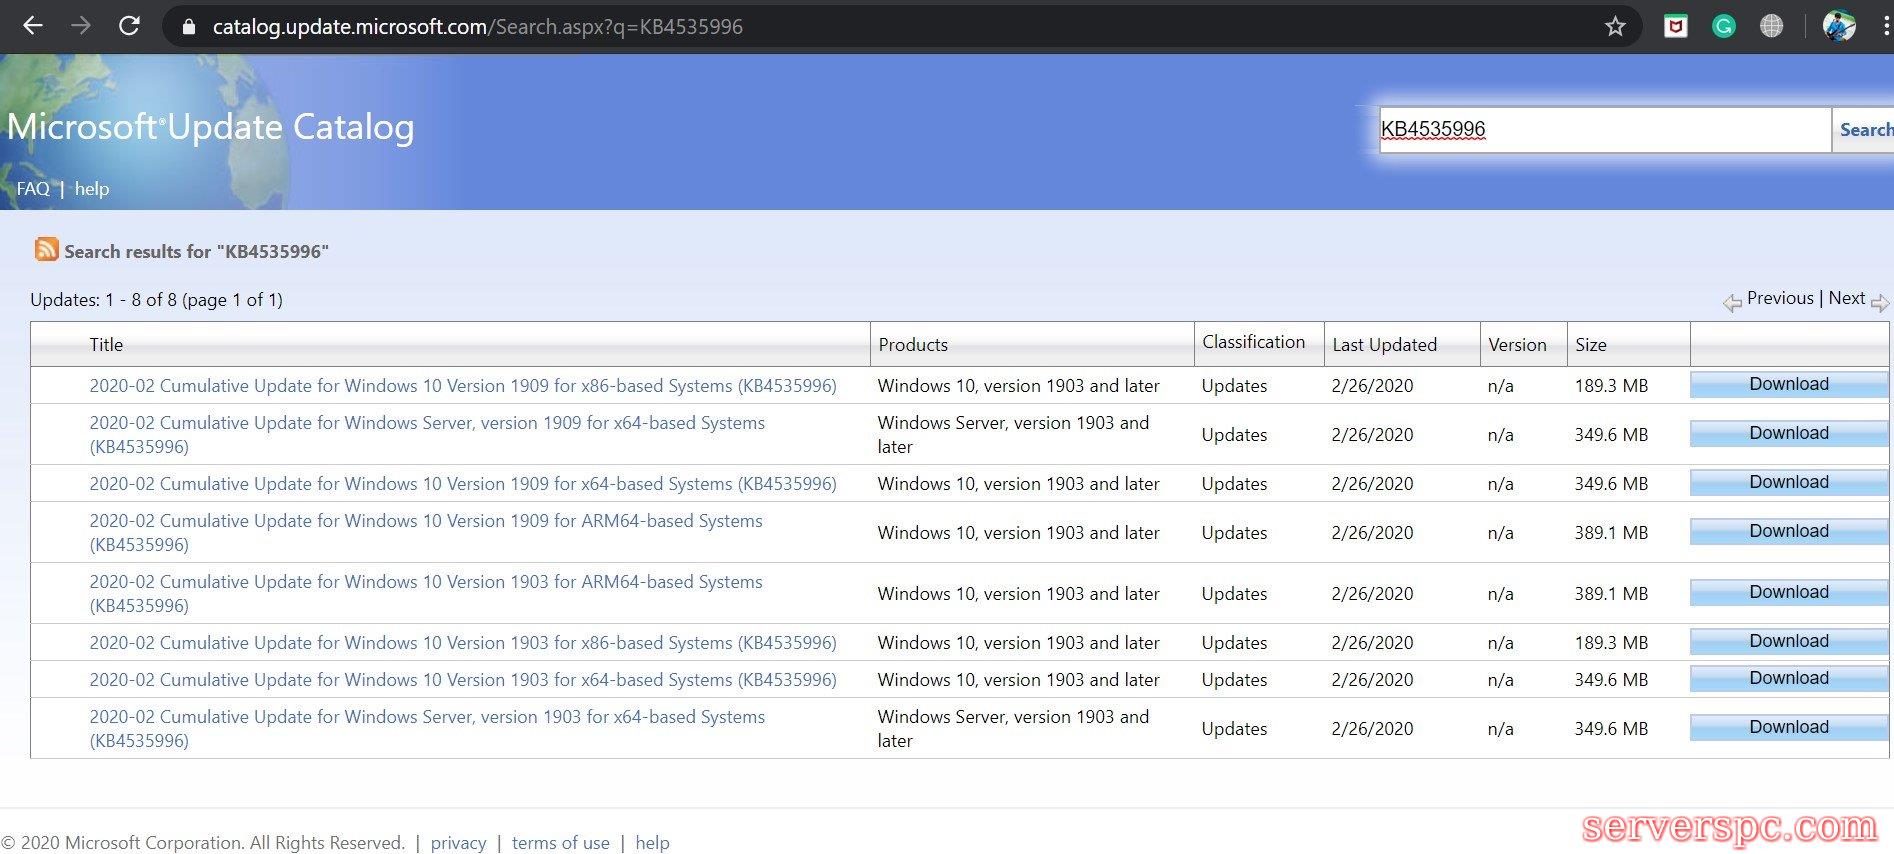Bookmark this page with the star icon
This screenshot has width=1894, height=854.
pyautogui.click(x=1615, y=27)
